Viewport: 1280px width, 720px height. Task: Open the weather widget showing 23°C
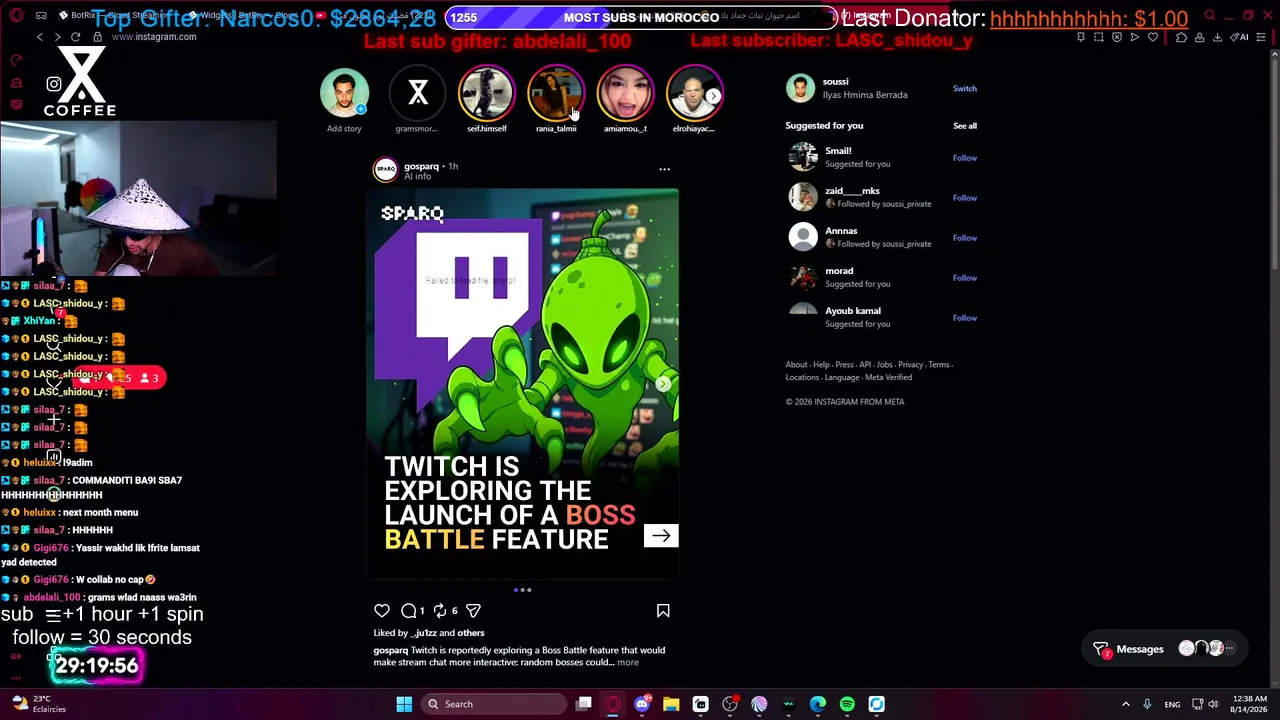pyautogui.click(x=38, y=704)
